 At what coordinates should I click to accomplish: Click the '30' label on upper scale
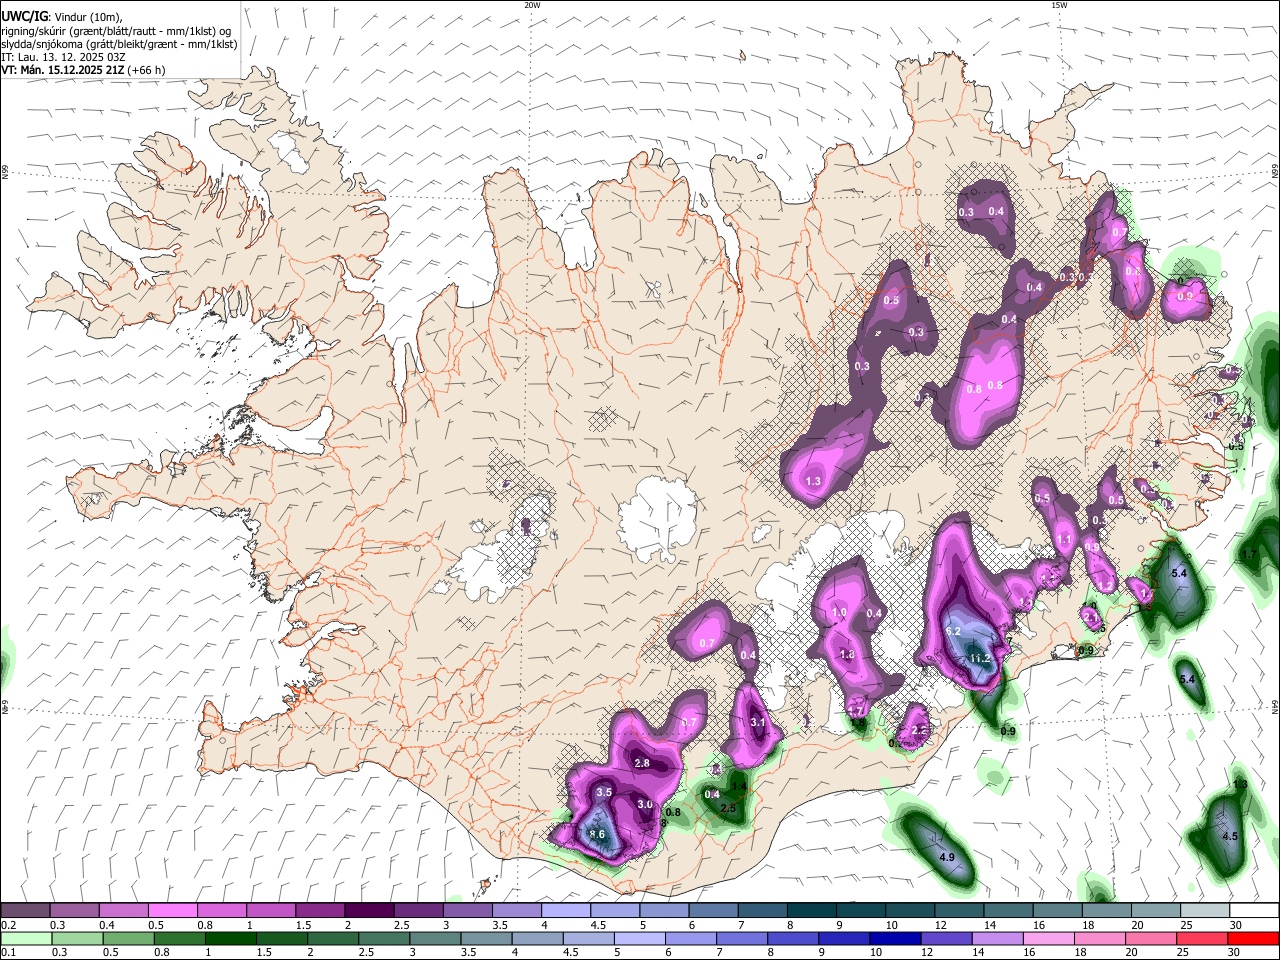pyautogui.click(x=1235, y=925)
